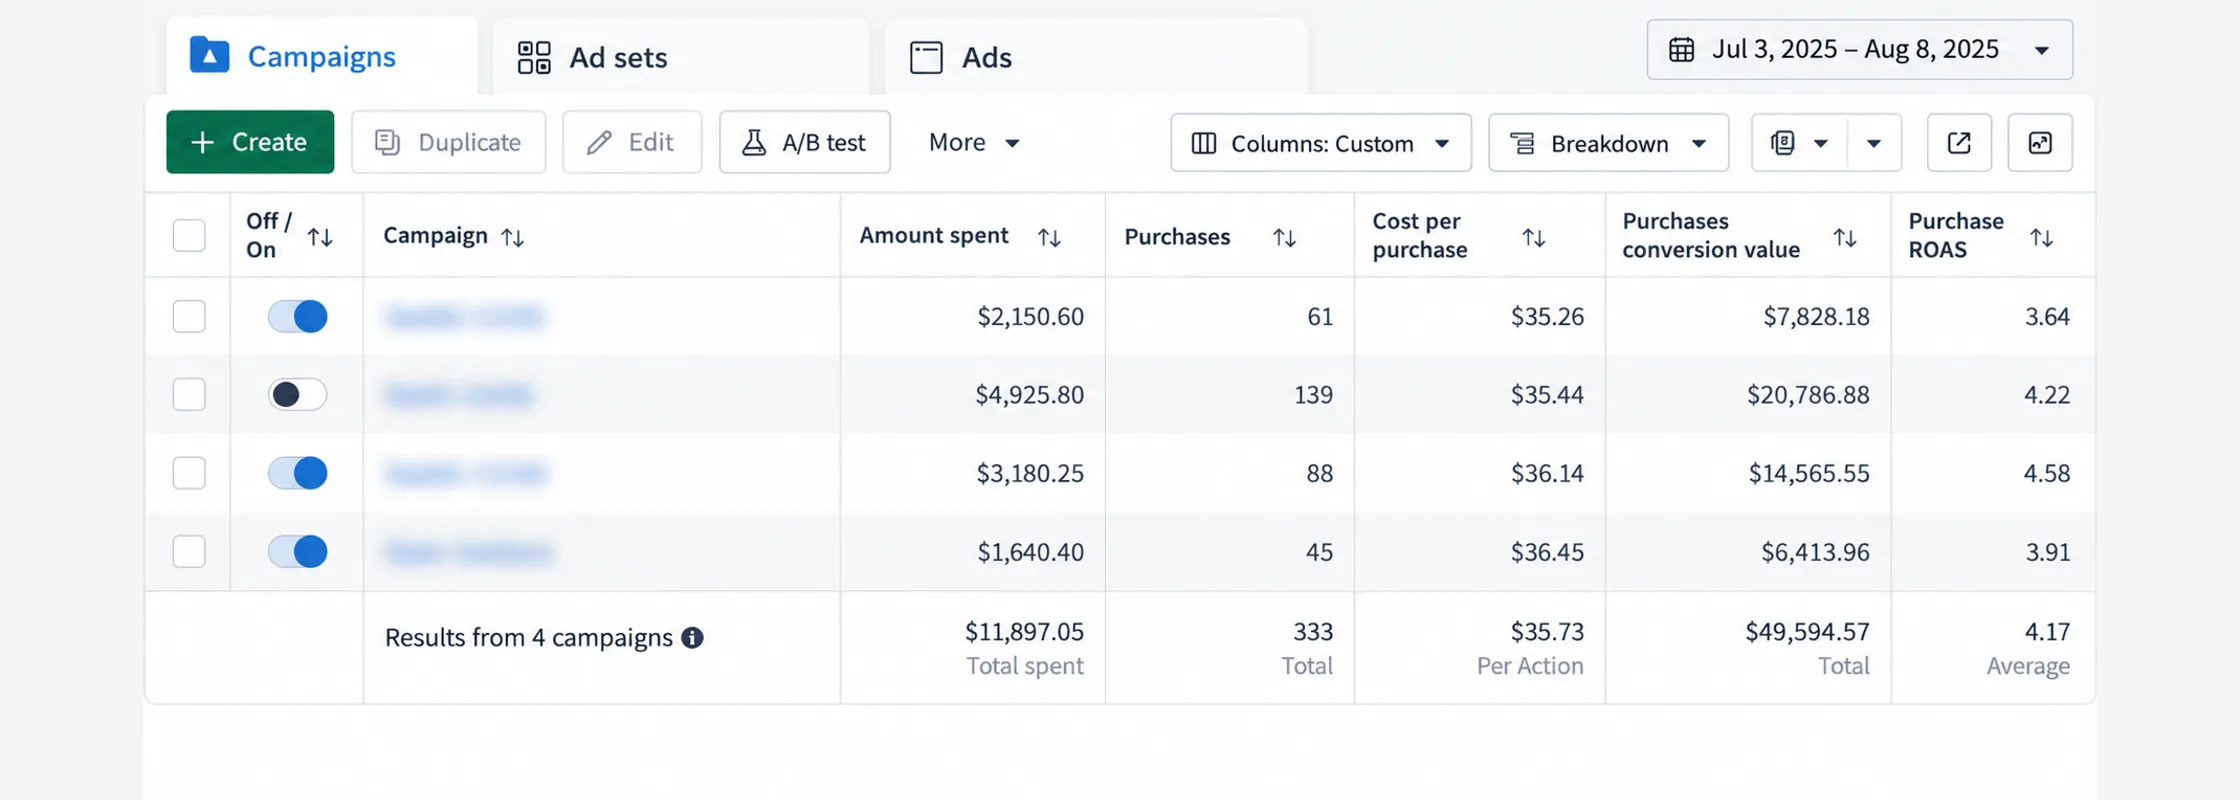Viewport: 2240px width, 800px height.
Task: Open the charts view icon button
Action: pyautogui.click(x=2040, y=143)
